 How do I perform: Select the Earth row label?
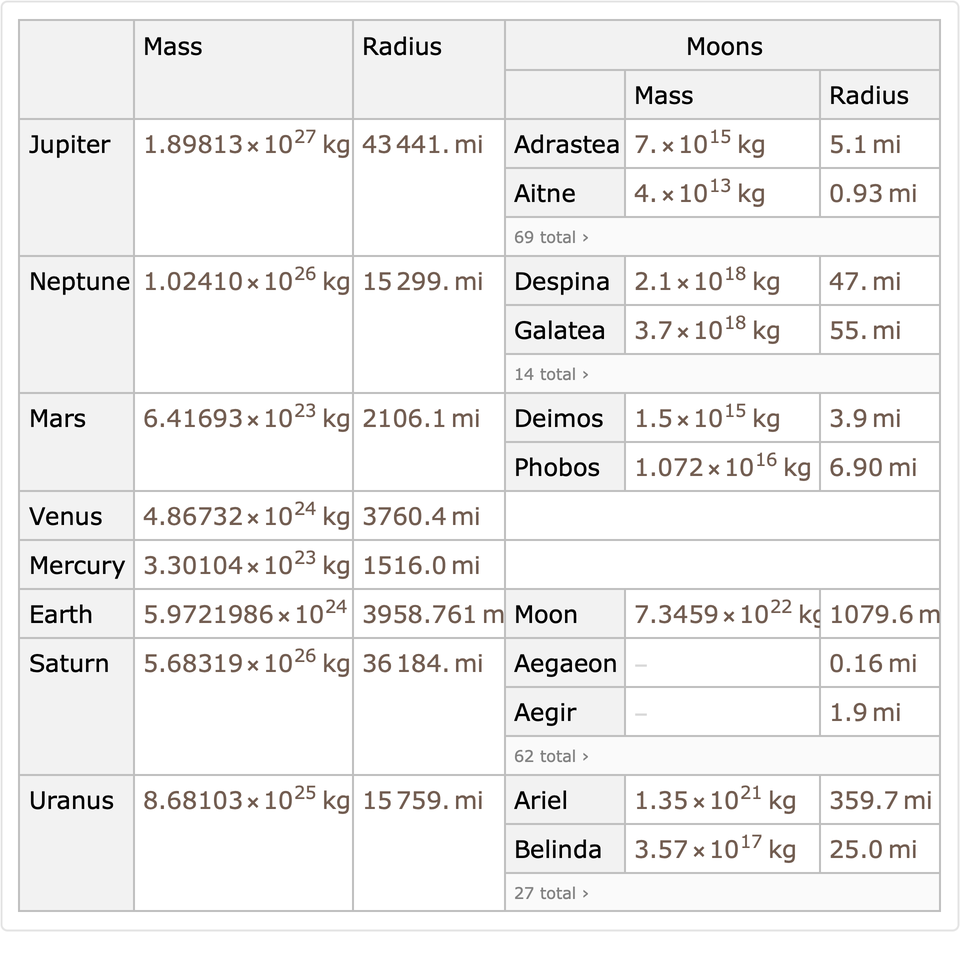tap(61, 615)
